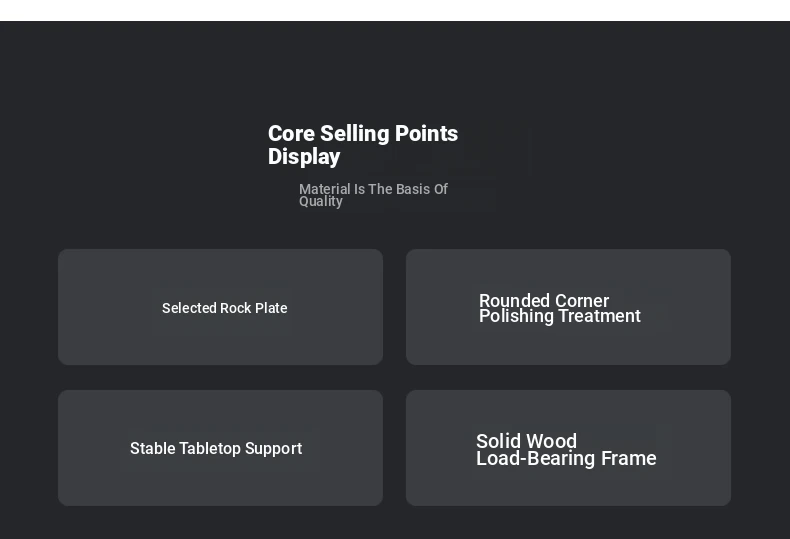Click the word 'Quality' in the subtitle
The height and width of the screenshot is (539, 790).
pyautogui.click(x=321, y=201)
